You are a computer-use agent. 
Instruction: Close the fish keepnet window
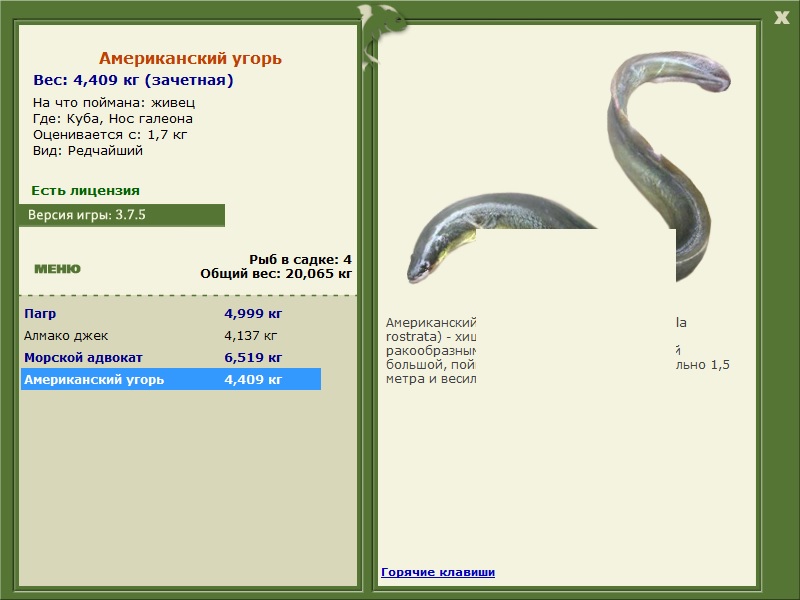(x=781, y=18)
